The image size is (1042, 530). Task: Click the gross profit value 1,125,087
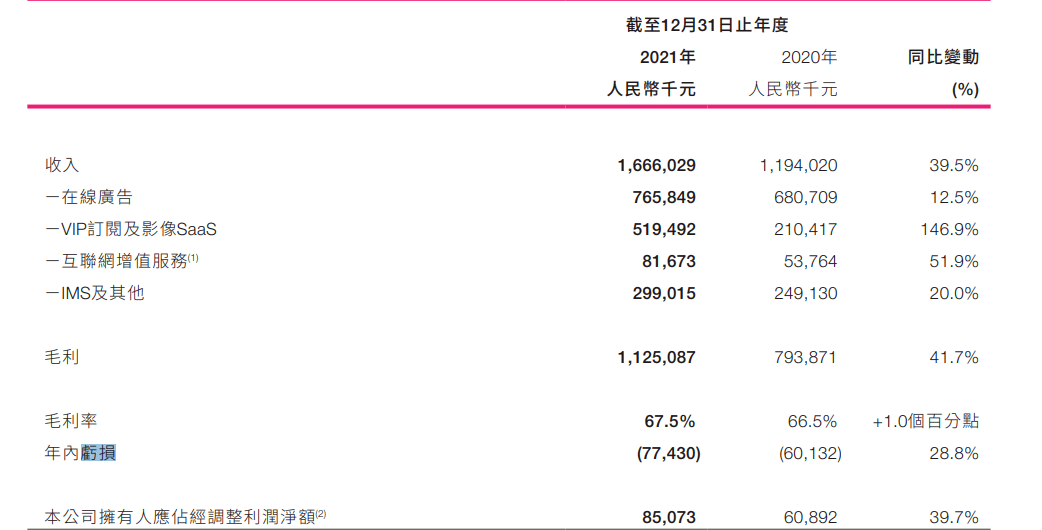pos(657,357)
